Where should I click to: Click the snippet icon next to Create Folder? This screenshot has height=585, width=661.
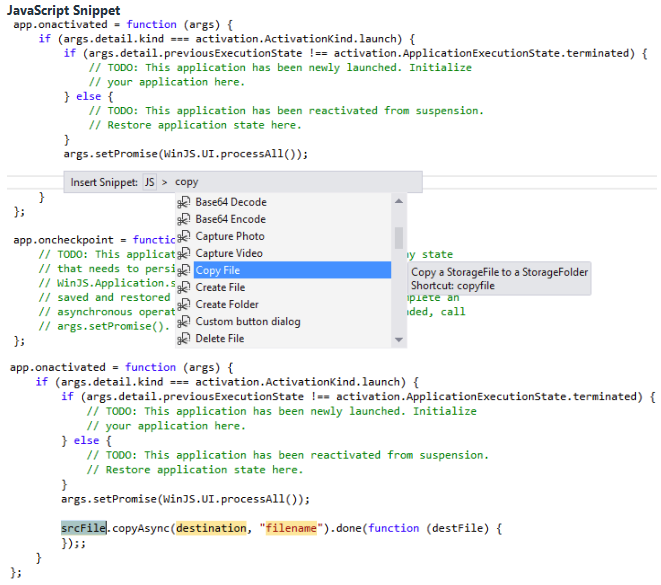click(184, 304)
